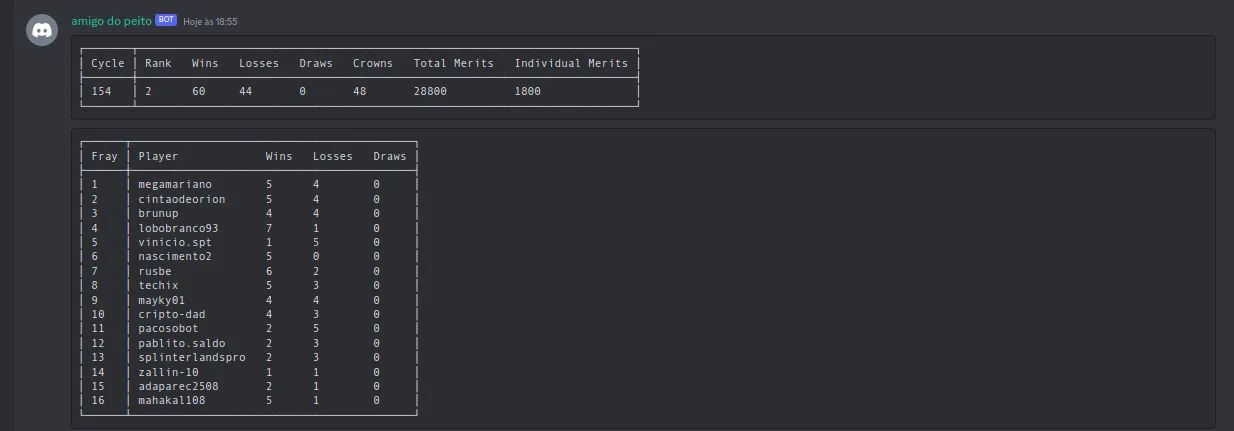The height and width of the screenshot is (431, 1234).
Task: Select player lobobranco93
Action: (178, 228)
